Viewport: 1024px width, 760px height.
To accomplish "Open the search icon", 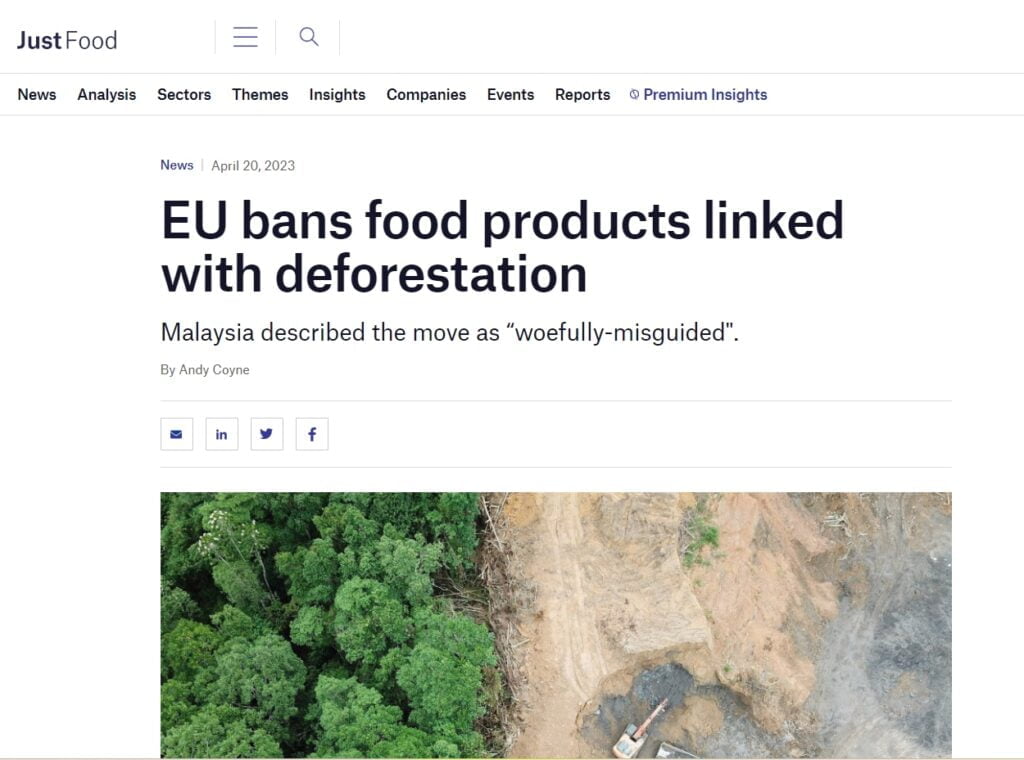I will [308, 36].
